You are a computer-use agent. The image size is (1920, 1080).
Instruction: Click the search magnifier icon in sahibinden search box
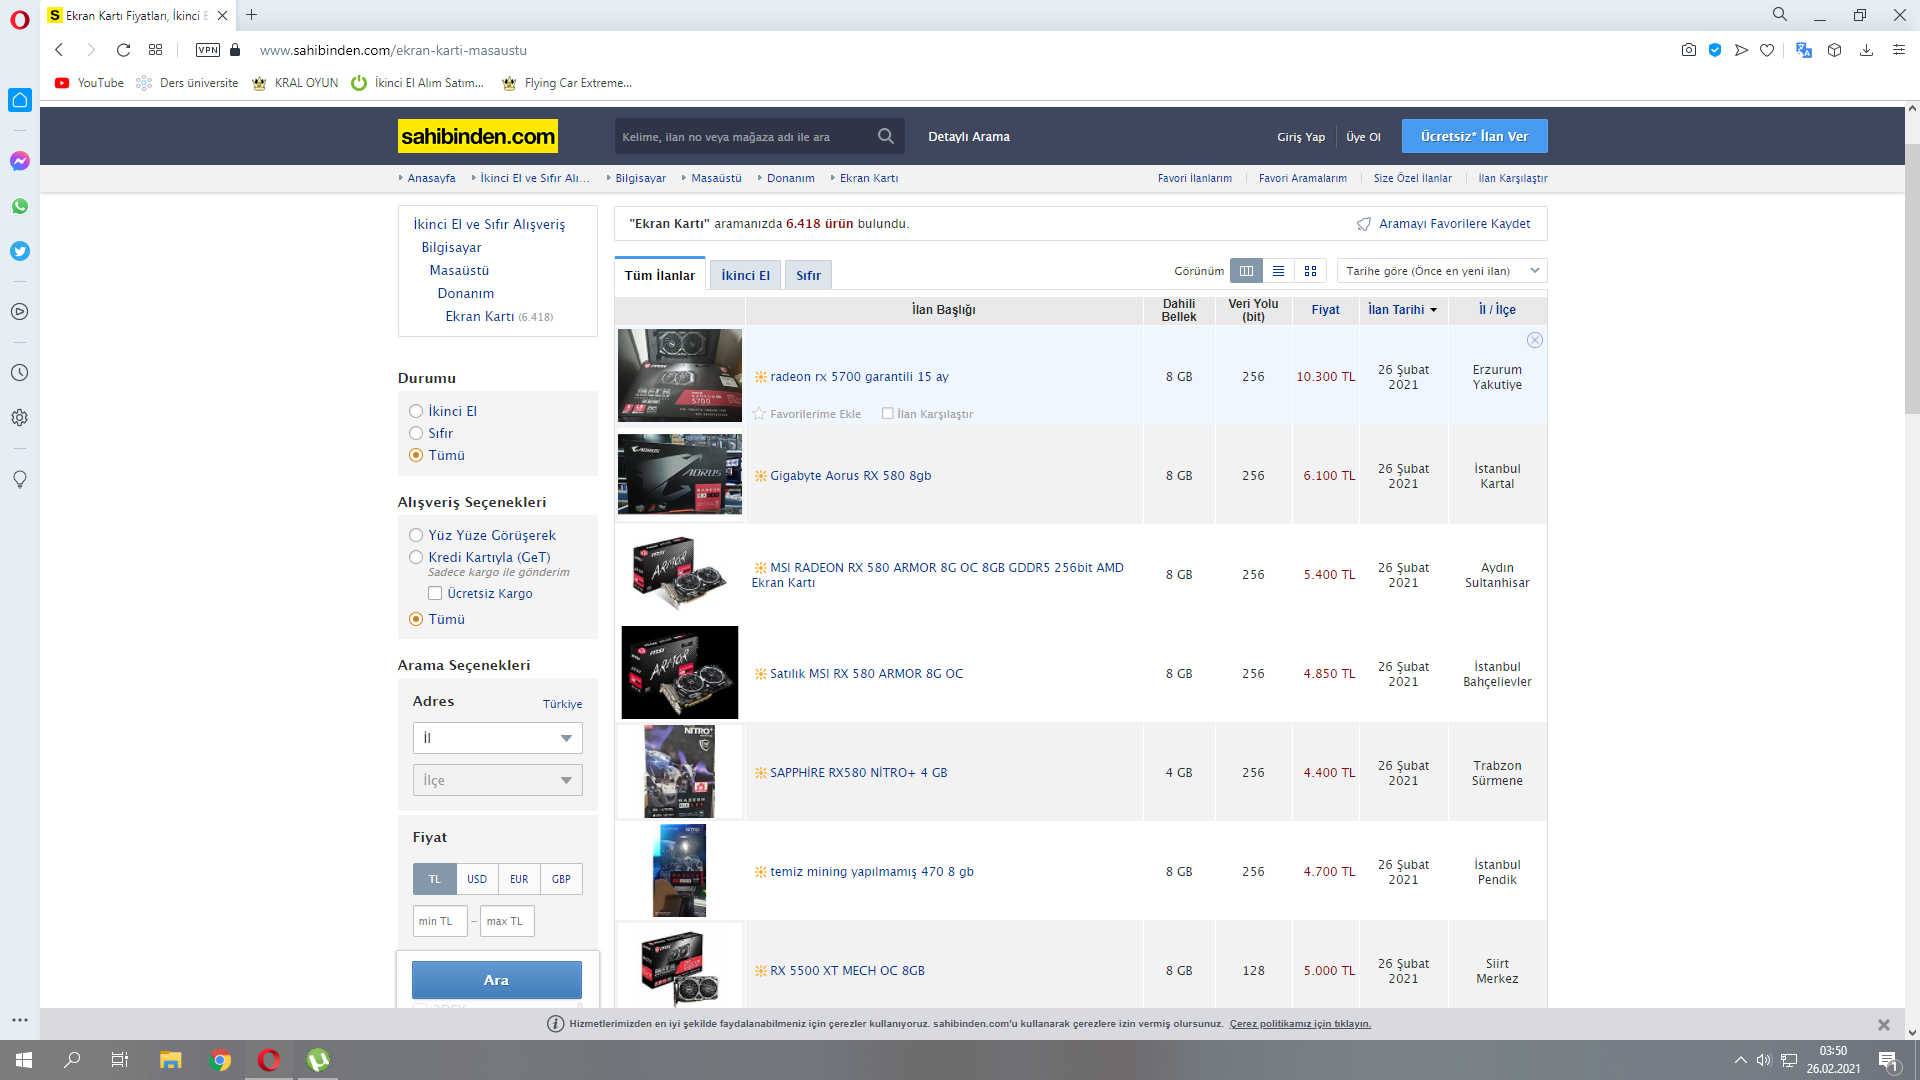pyautogui.click(x=885, y=136)
